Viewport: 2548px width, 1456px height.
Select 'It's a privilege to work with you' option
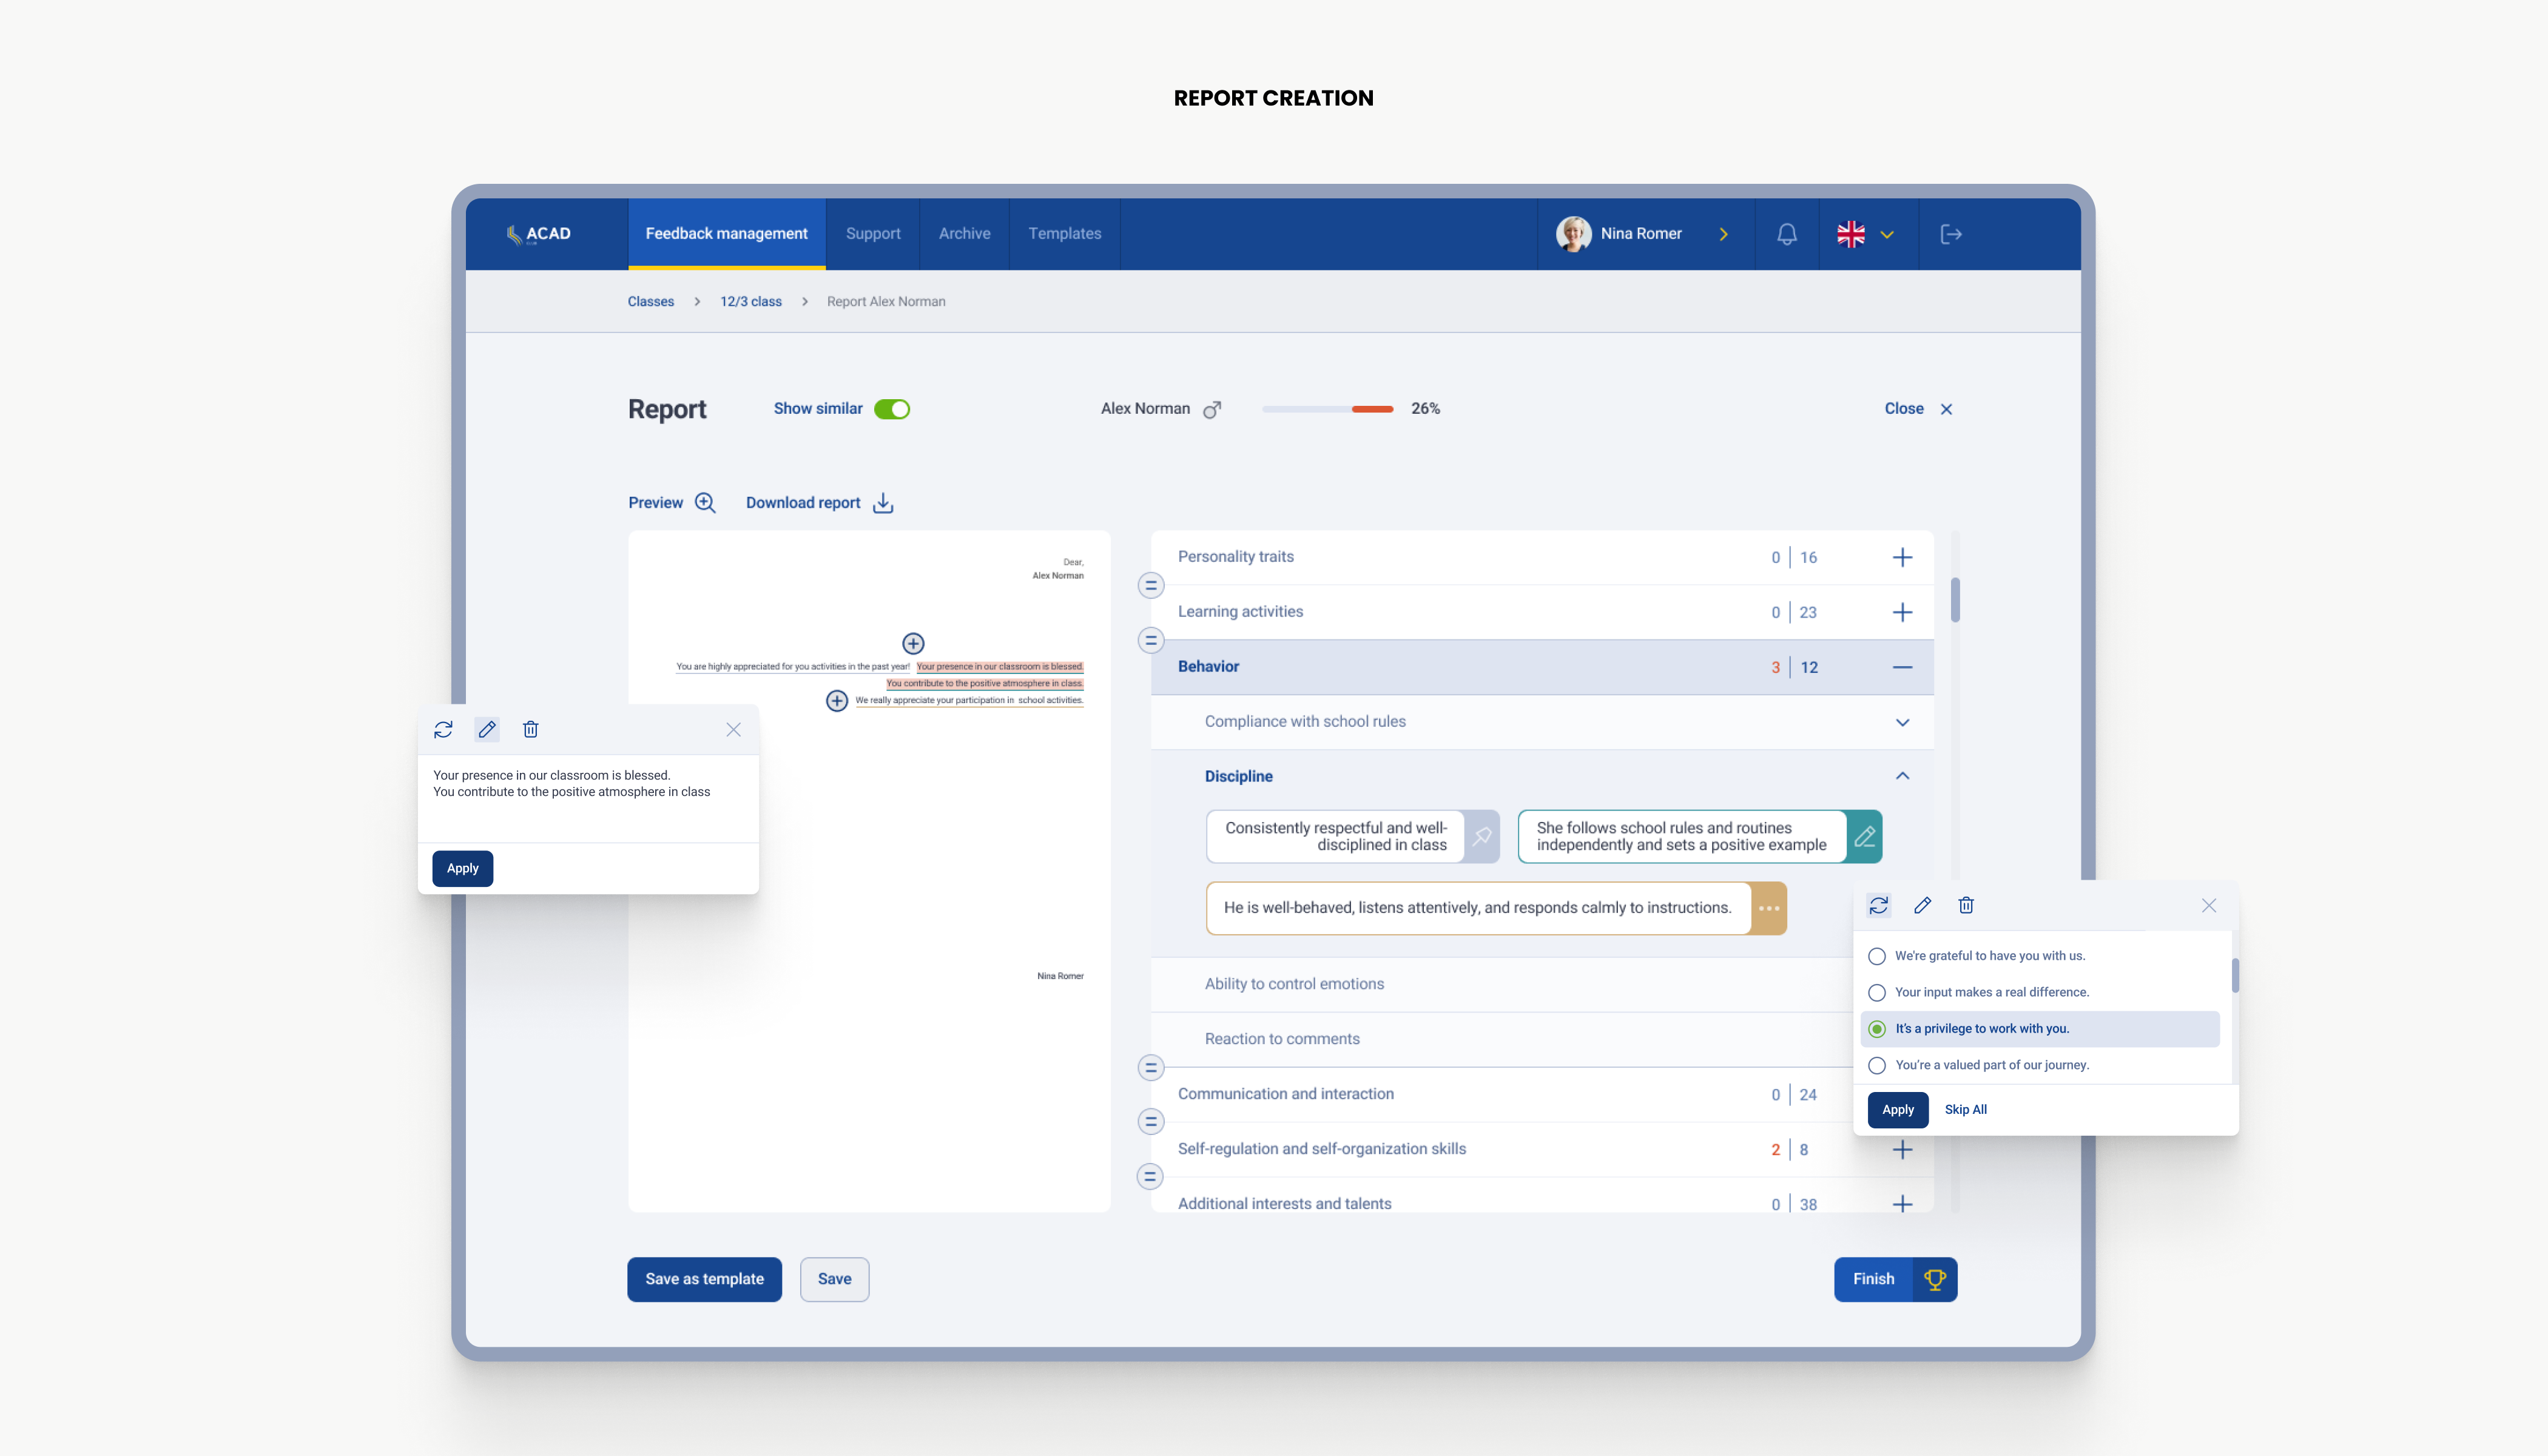coord(1877,1029)
